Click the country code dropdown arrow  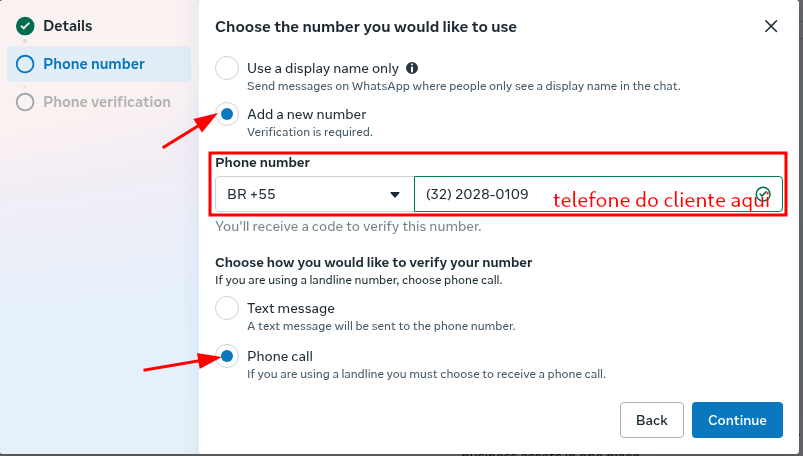[x=394, y=194]
